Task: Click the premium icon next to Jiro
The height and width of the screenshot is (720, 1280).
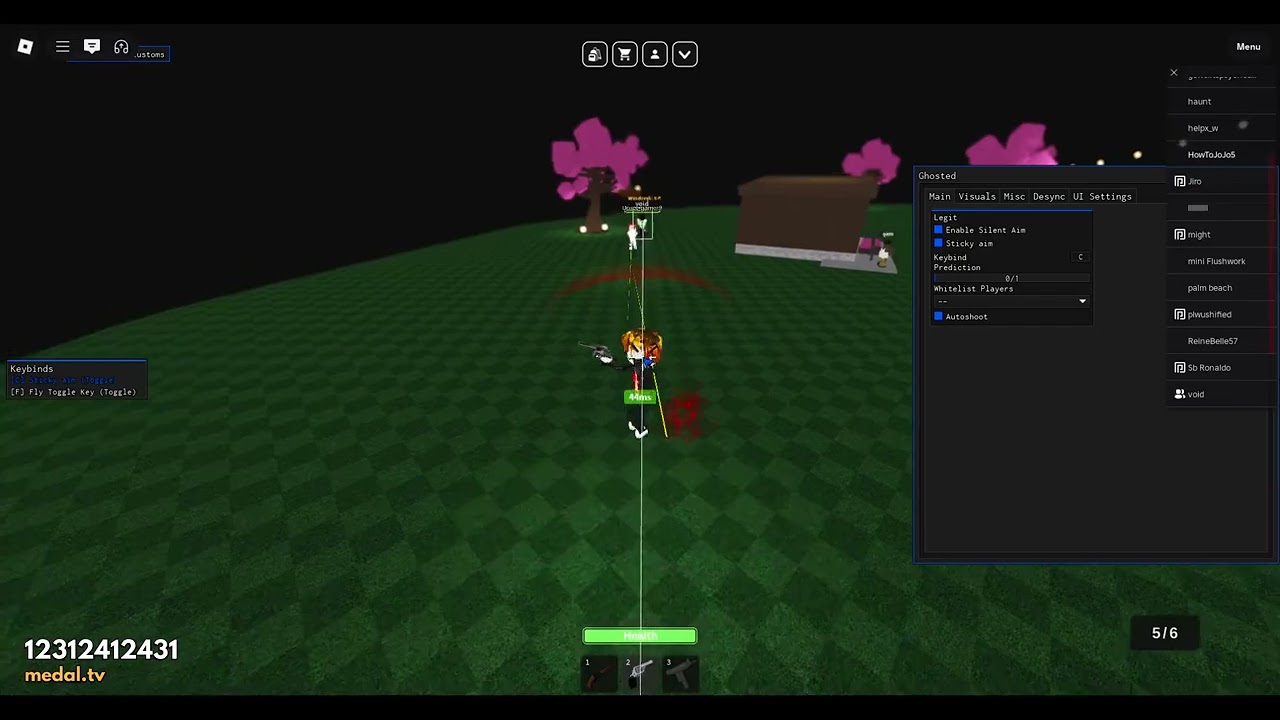Action: tap(1180, 181)
